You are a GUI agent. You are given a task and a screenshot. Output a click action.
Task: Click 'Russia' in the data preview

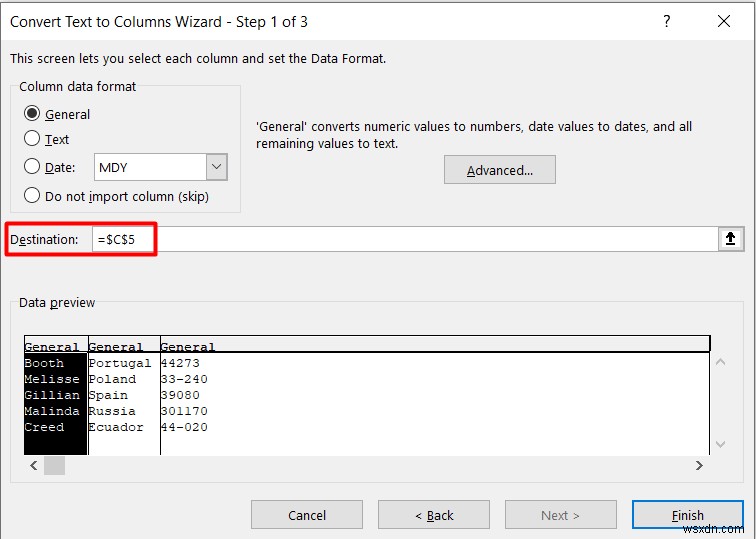[x=112, y=411]
